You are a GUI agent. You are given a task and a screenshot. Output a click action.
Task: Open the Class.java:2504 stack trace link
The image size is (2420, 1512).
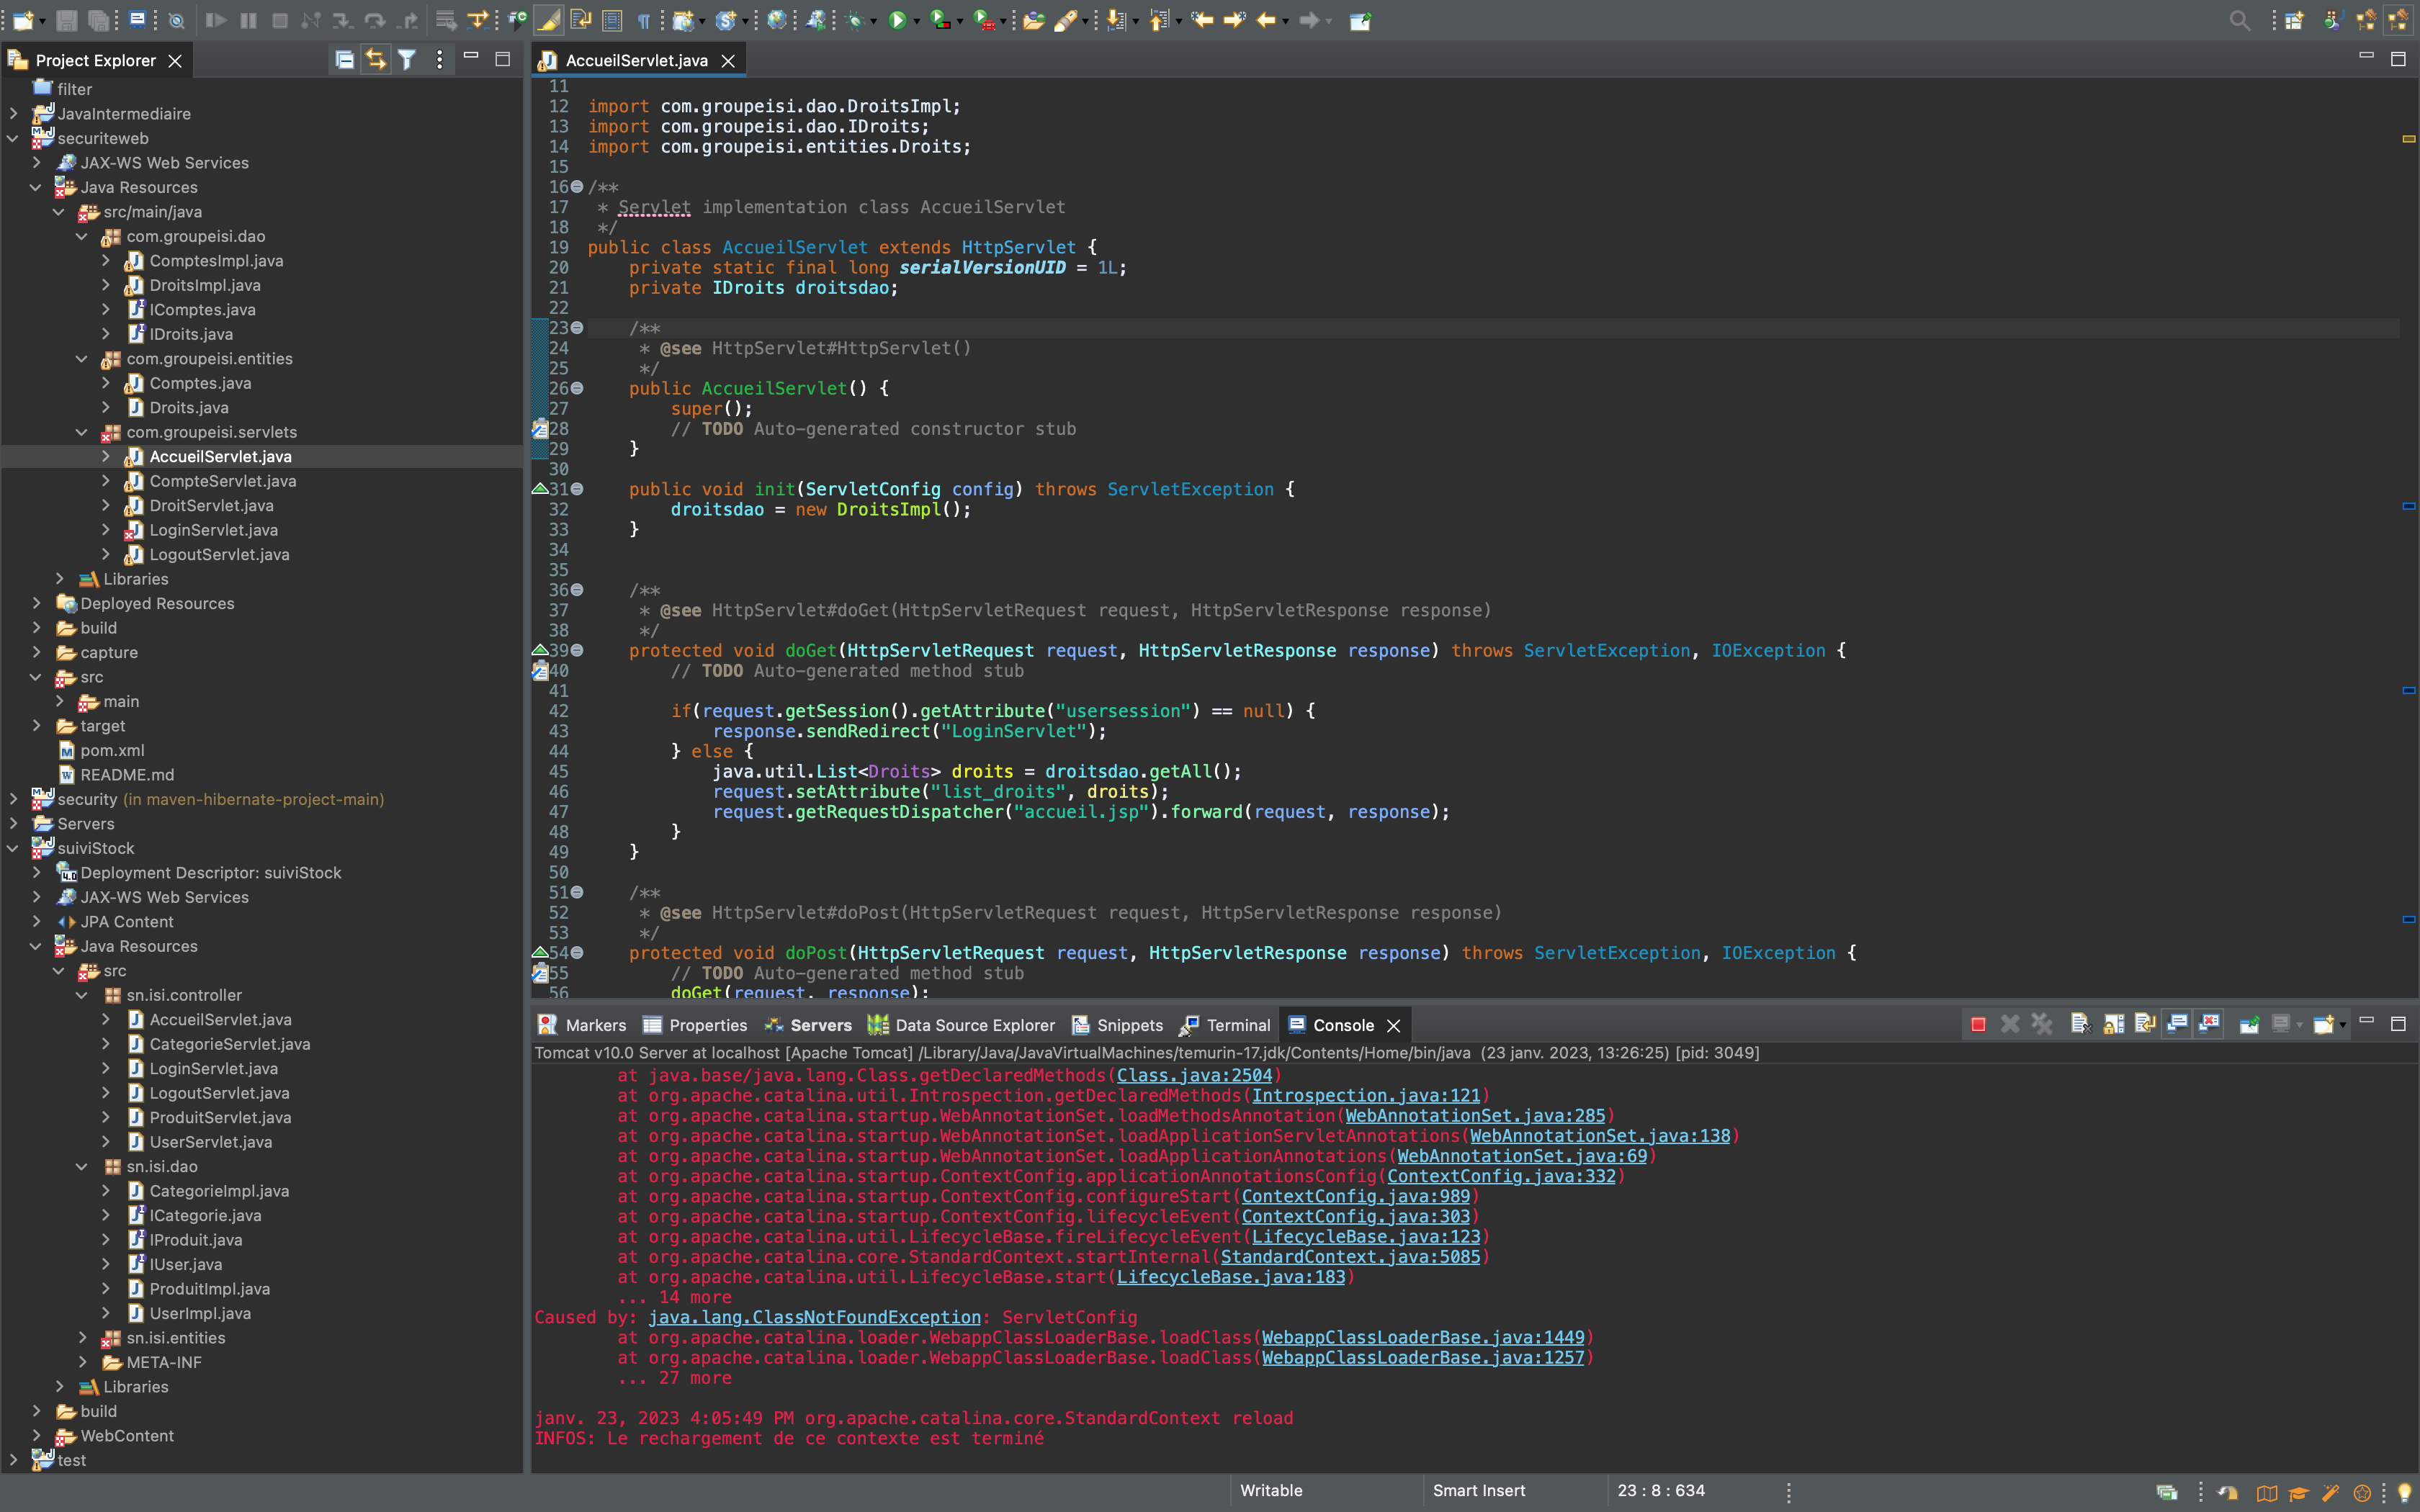click(1194, 1075)
